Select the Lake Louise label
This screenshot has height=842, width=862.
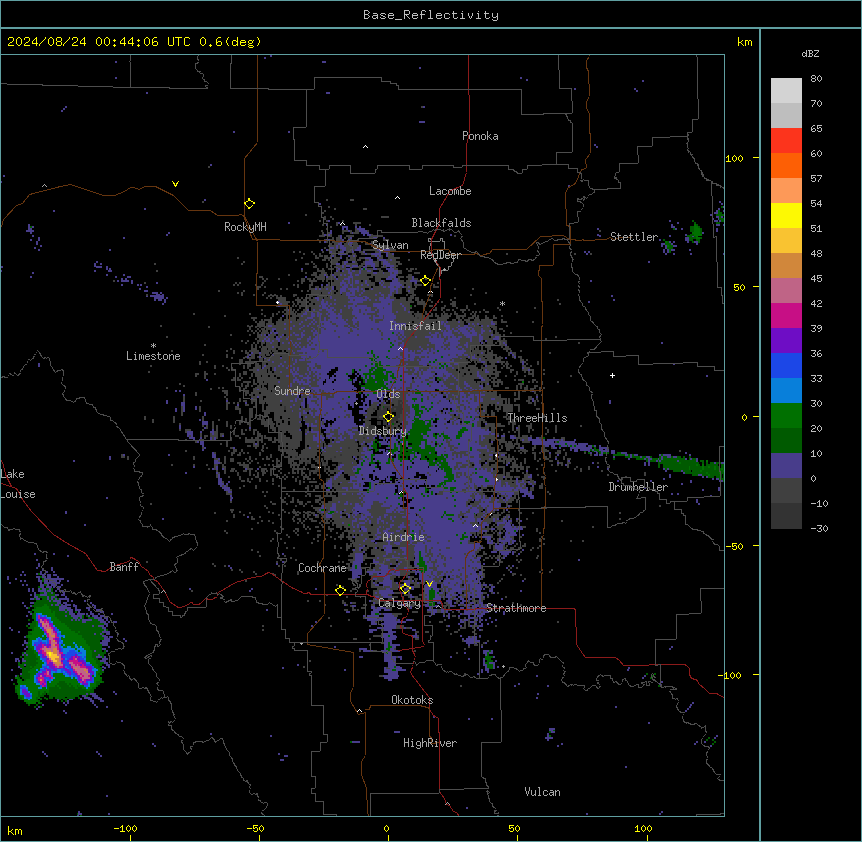click(x=18, y=484)
